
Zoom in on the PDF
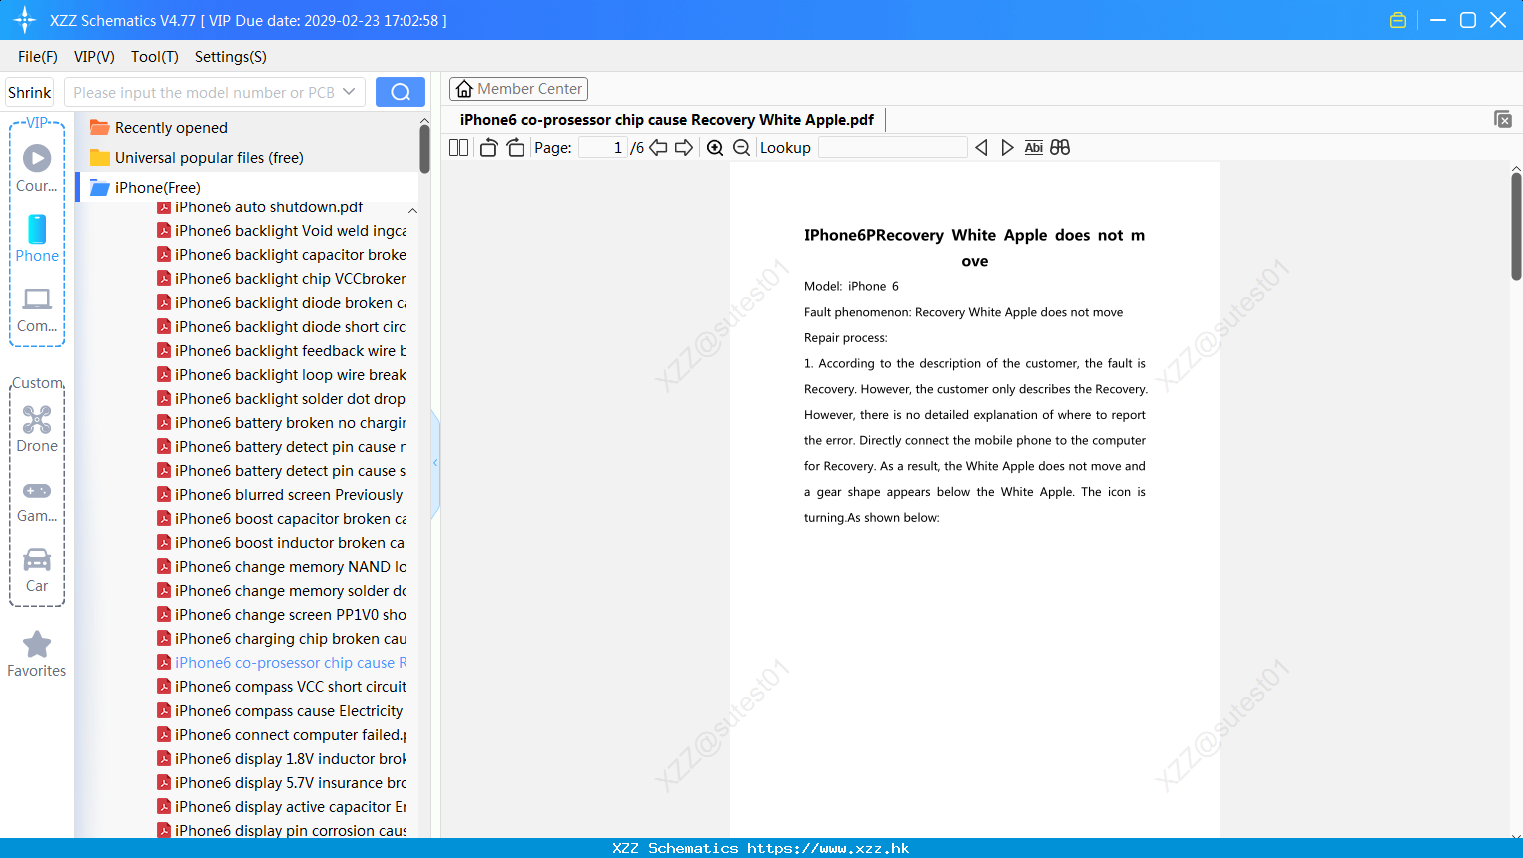715,147
